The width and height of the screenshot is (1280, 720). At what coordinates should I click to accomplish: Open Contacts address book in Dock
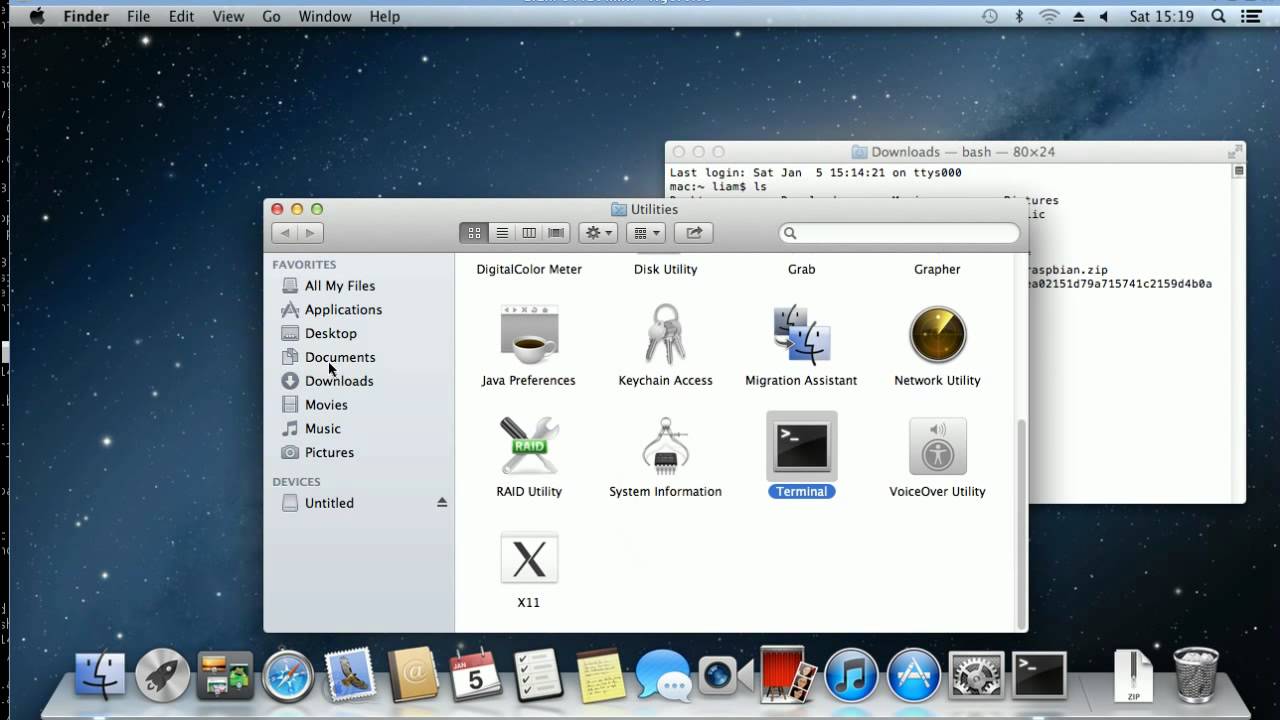[412, 676]
